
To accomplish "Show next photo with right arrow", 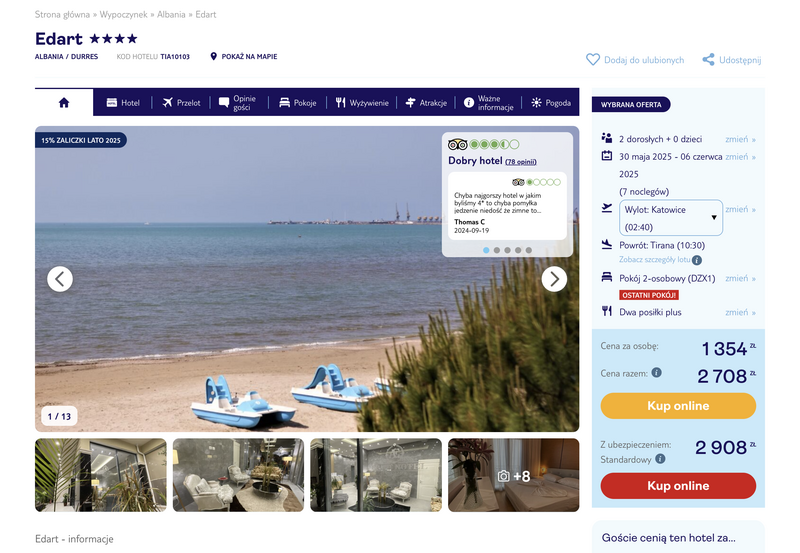I will [554, 279].
